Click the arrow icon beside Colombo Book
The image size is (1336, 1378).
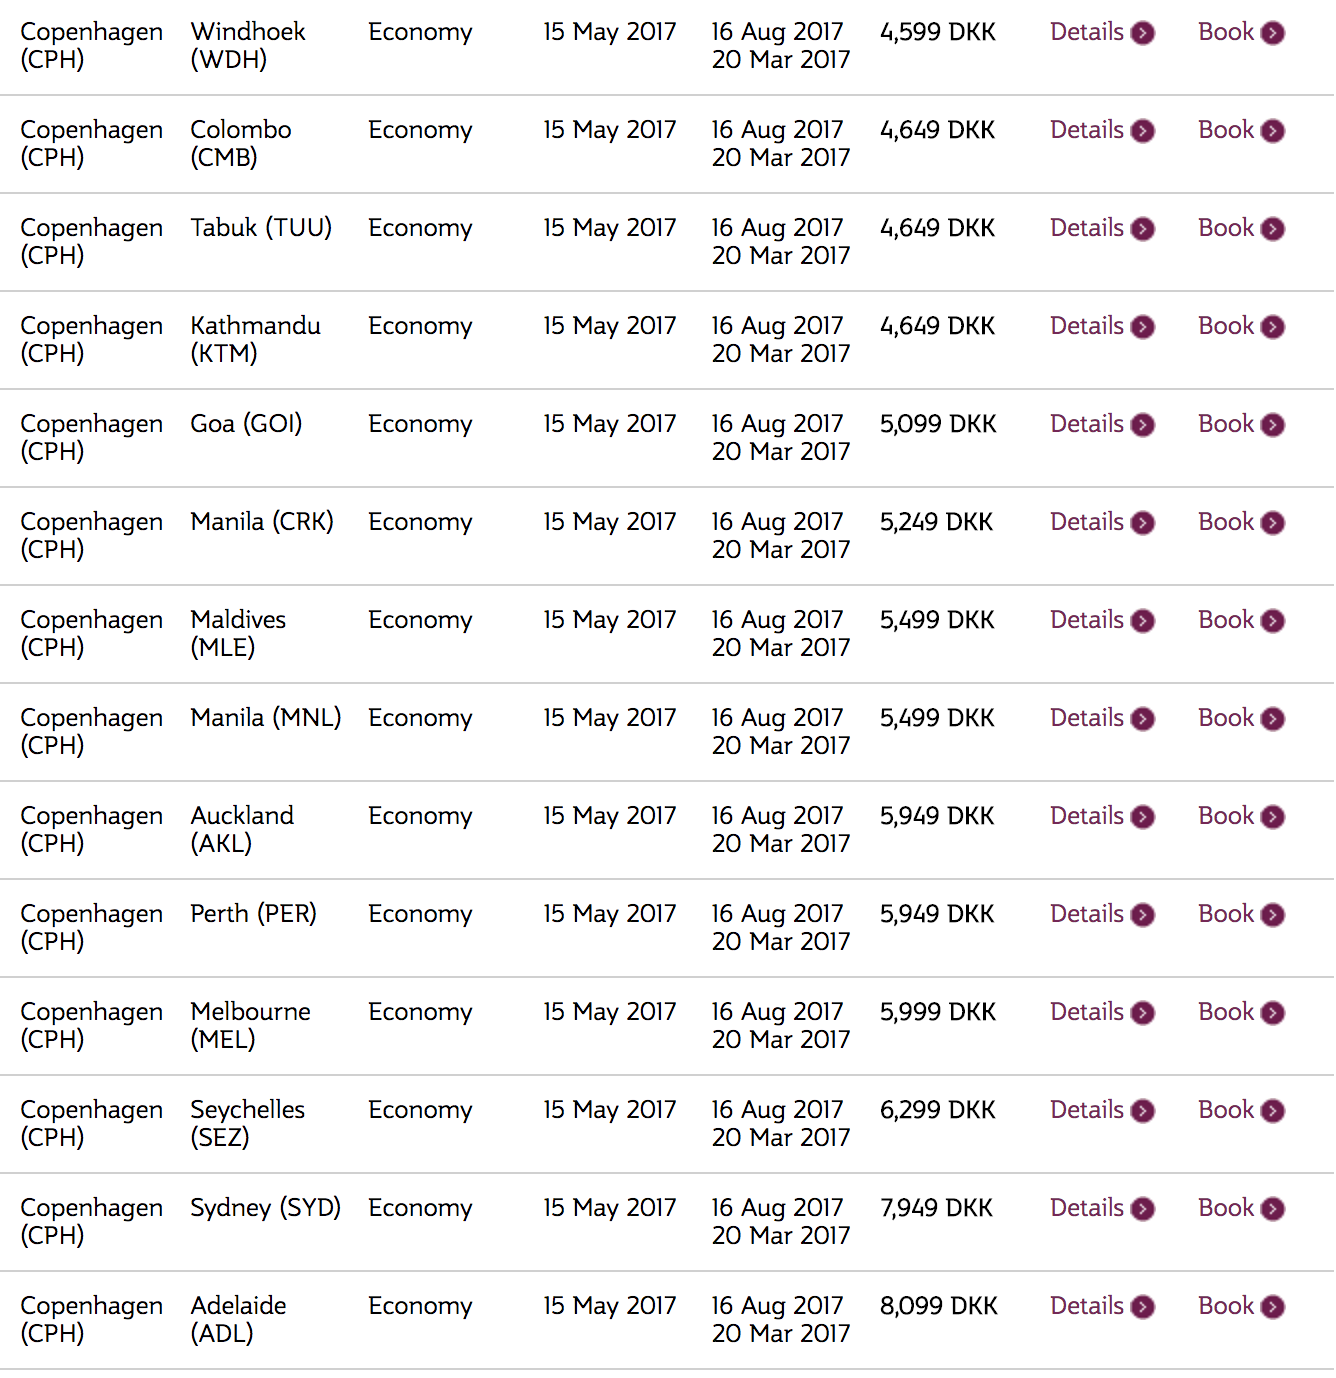pyautogui.click(x=1273, y=131)
